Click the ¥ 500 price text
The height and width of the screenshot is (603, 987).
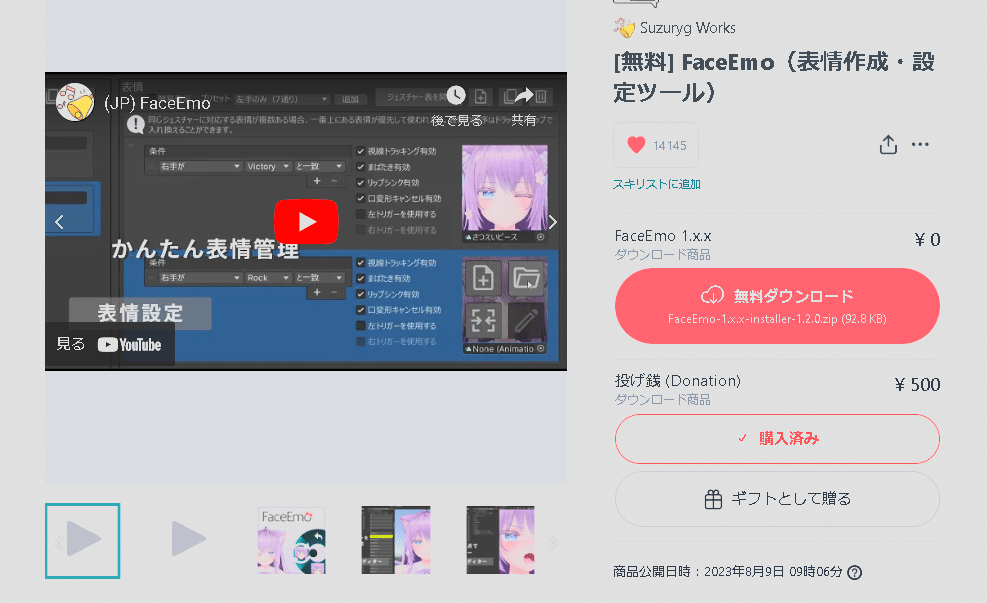917,385
